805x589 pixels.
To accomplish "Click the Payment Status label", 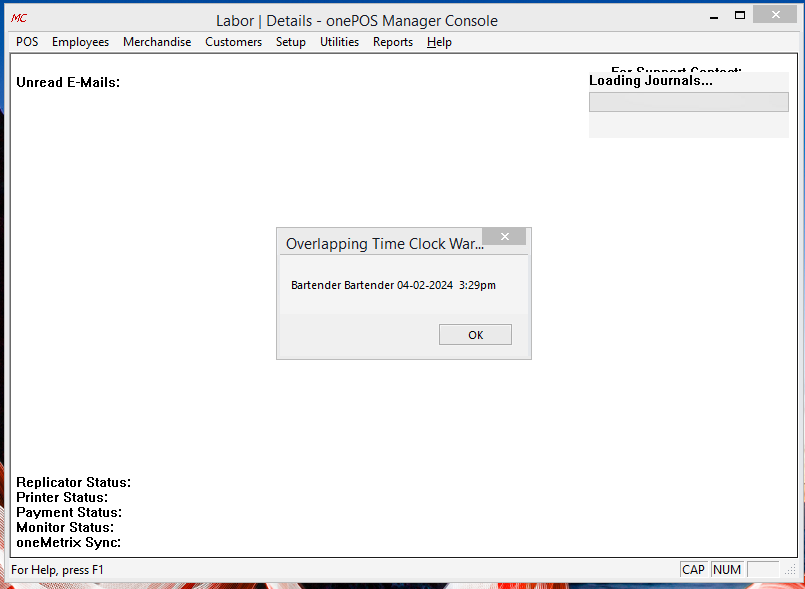I will pyautogui.click(x=69, y=512).
